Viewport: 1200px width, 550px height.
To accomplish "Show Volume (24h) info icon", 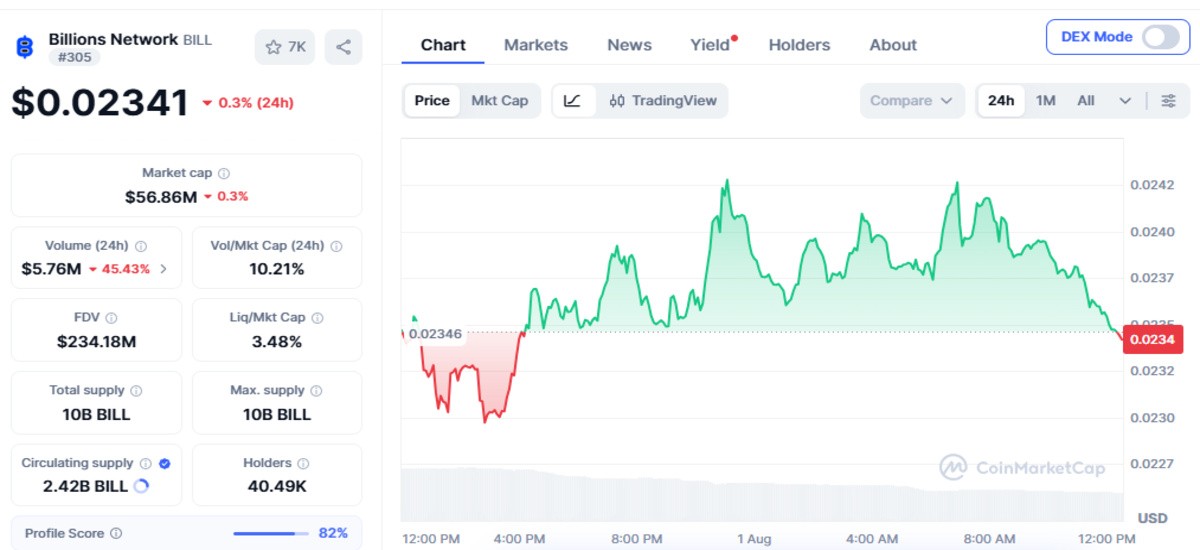I will click(141, 246).
